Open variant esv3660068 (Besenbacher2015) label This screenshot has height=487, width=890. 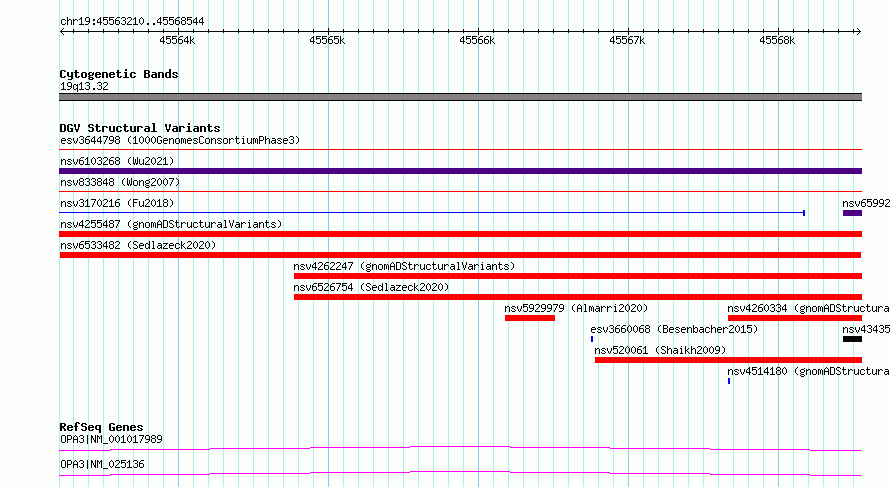(674, 329)
